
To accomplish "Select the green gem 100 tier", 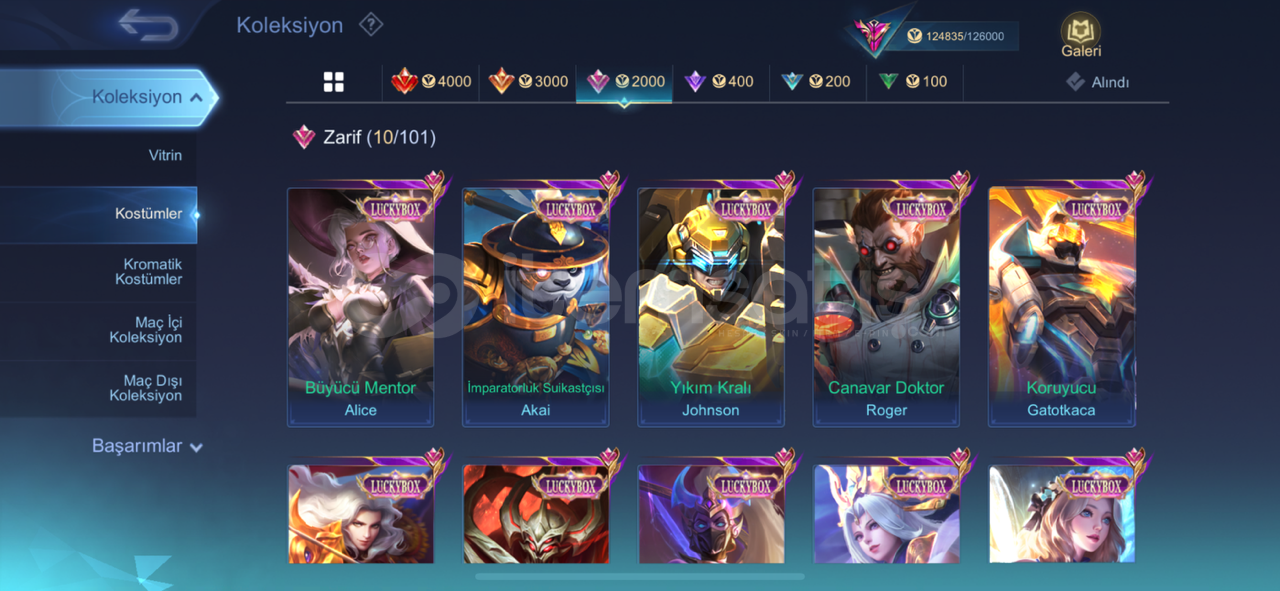I will [913, 82].
